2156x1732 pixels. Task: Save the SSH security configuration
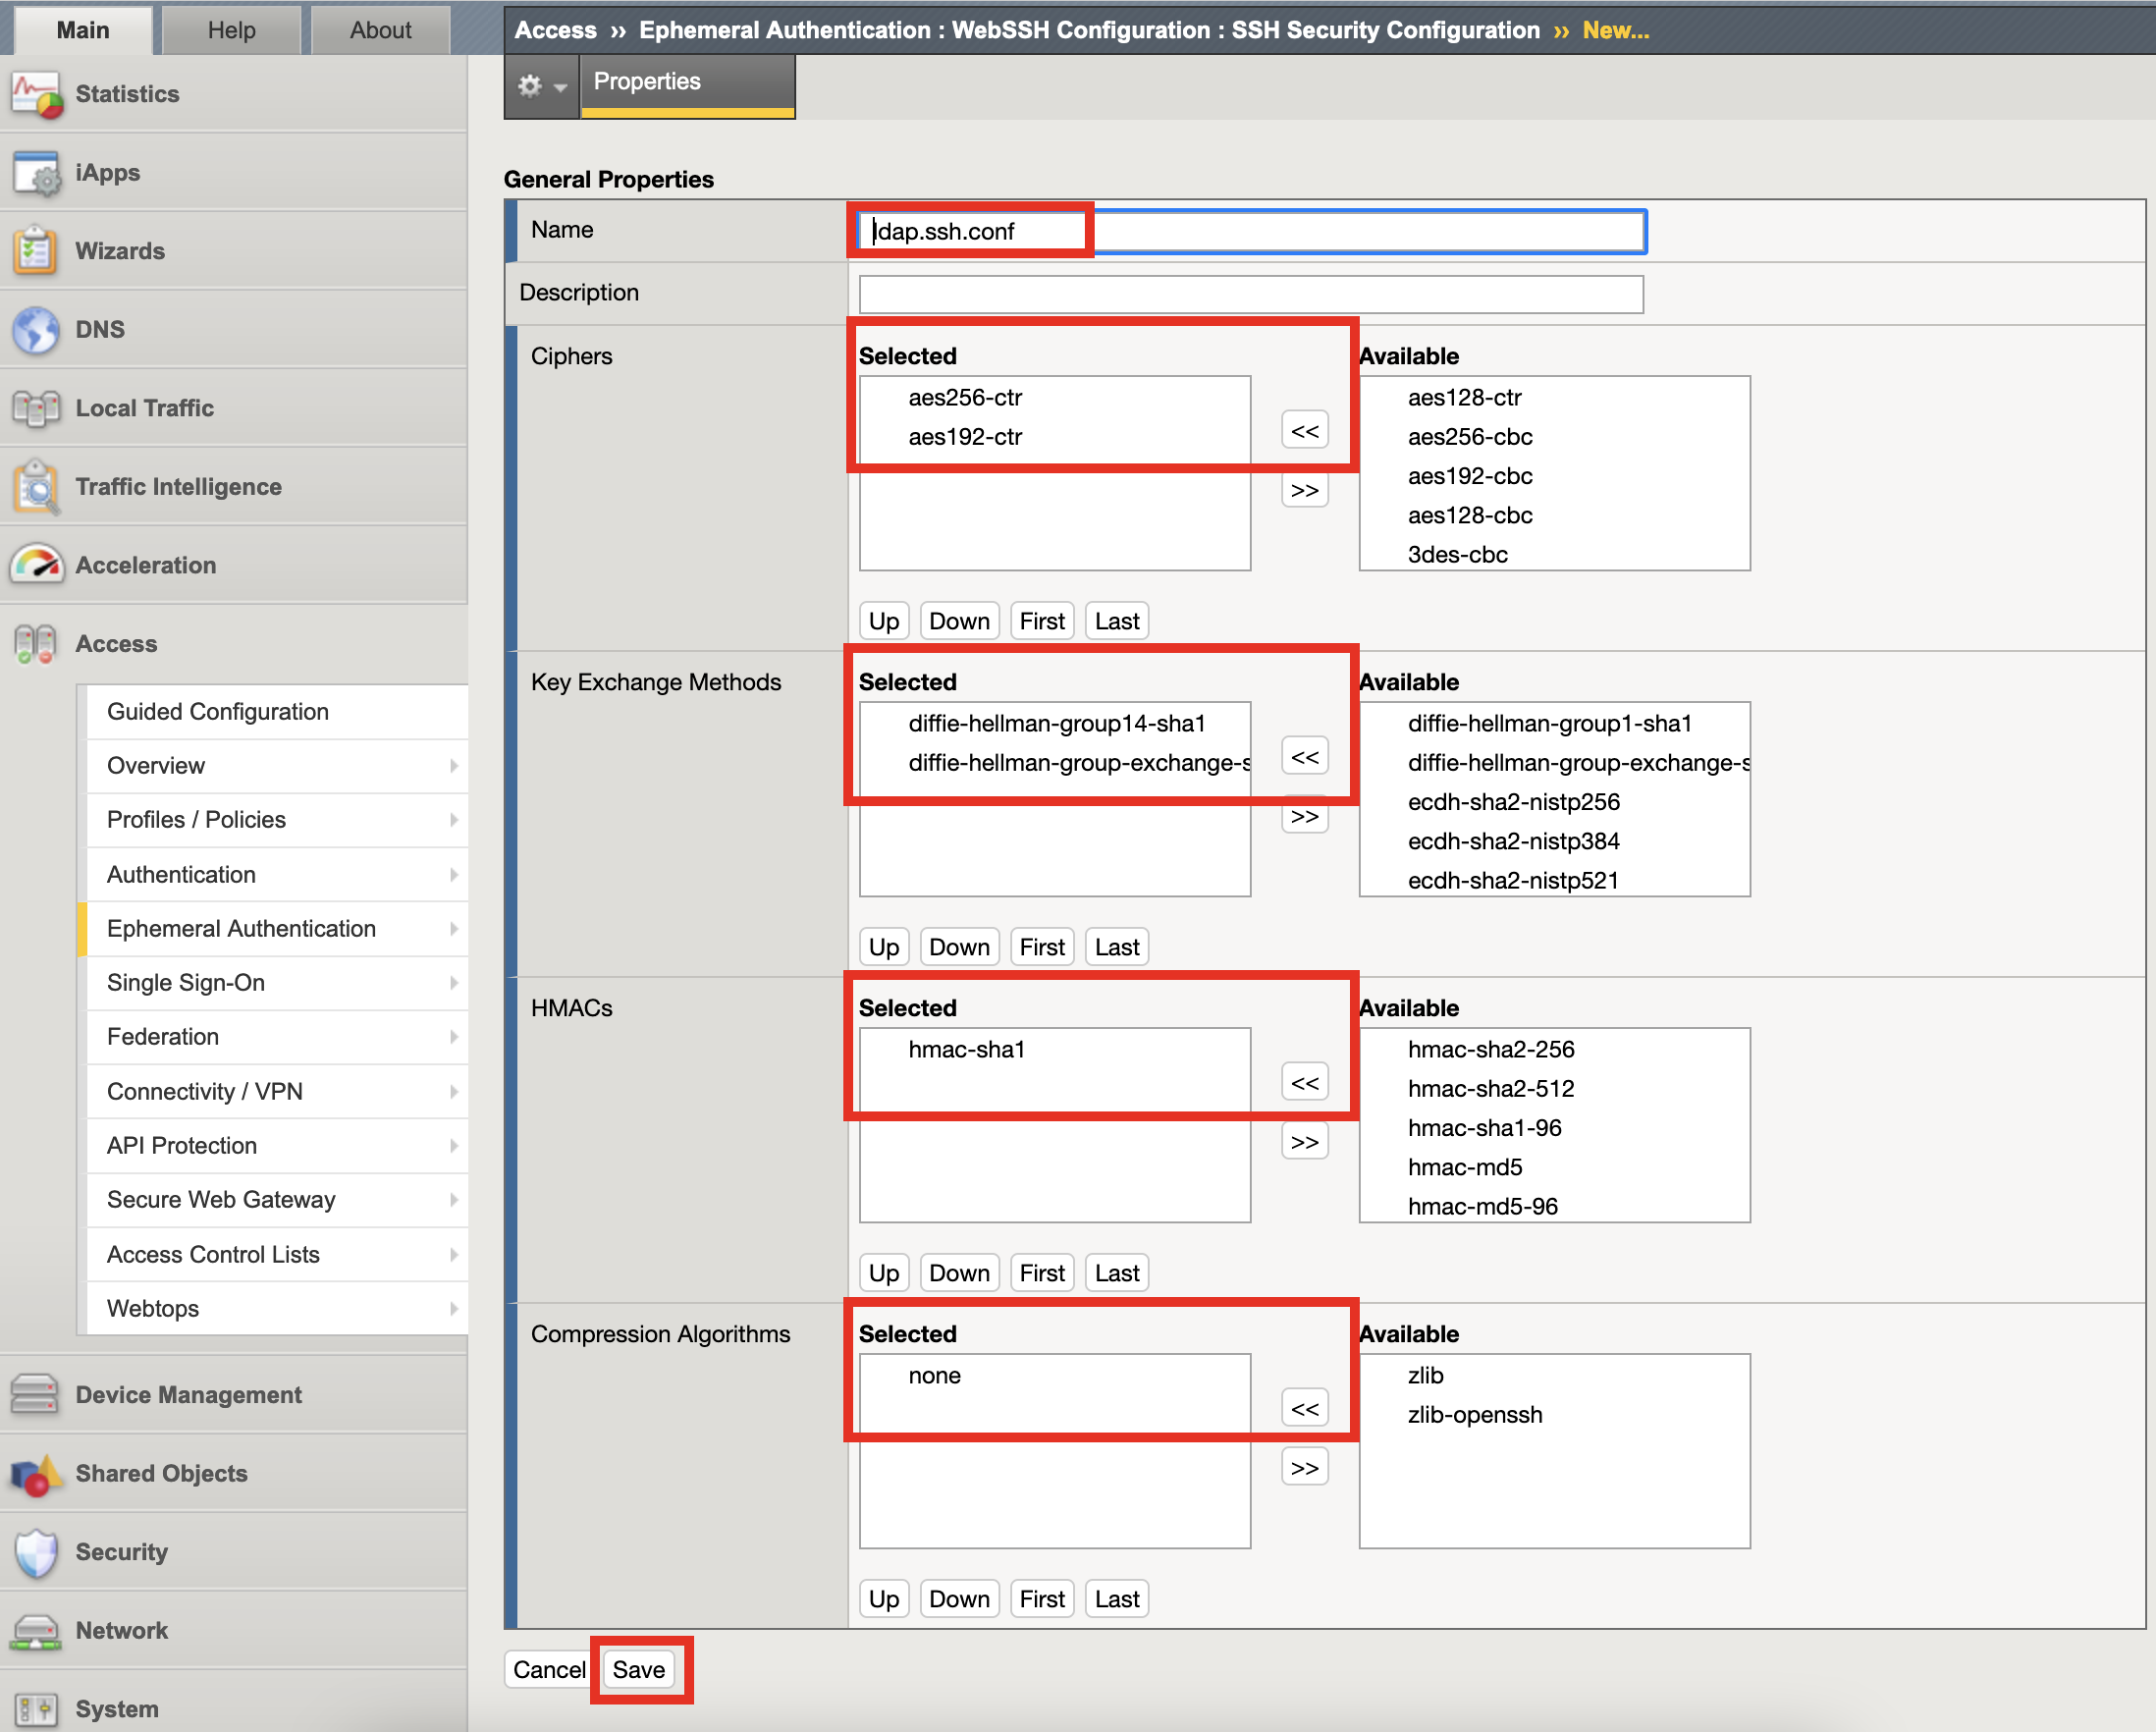[x=639, y=1670]
